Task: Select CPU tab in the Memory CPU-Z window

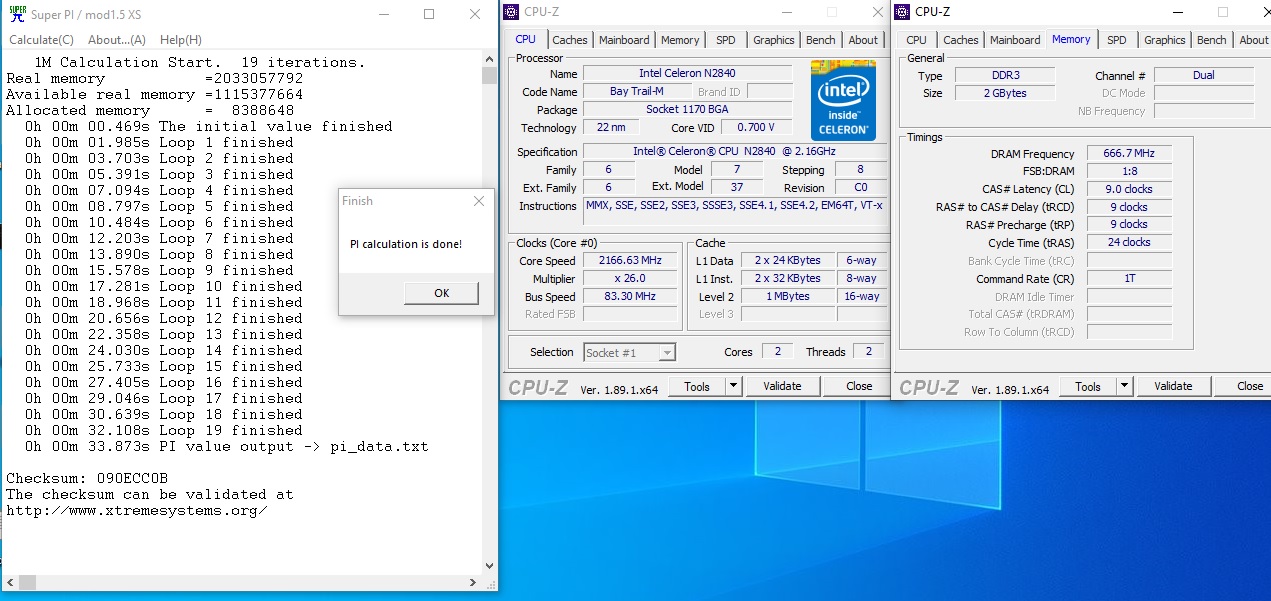Action: point(916,40)
